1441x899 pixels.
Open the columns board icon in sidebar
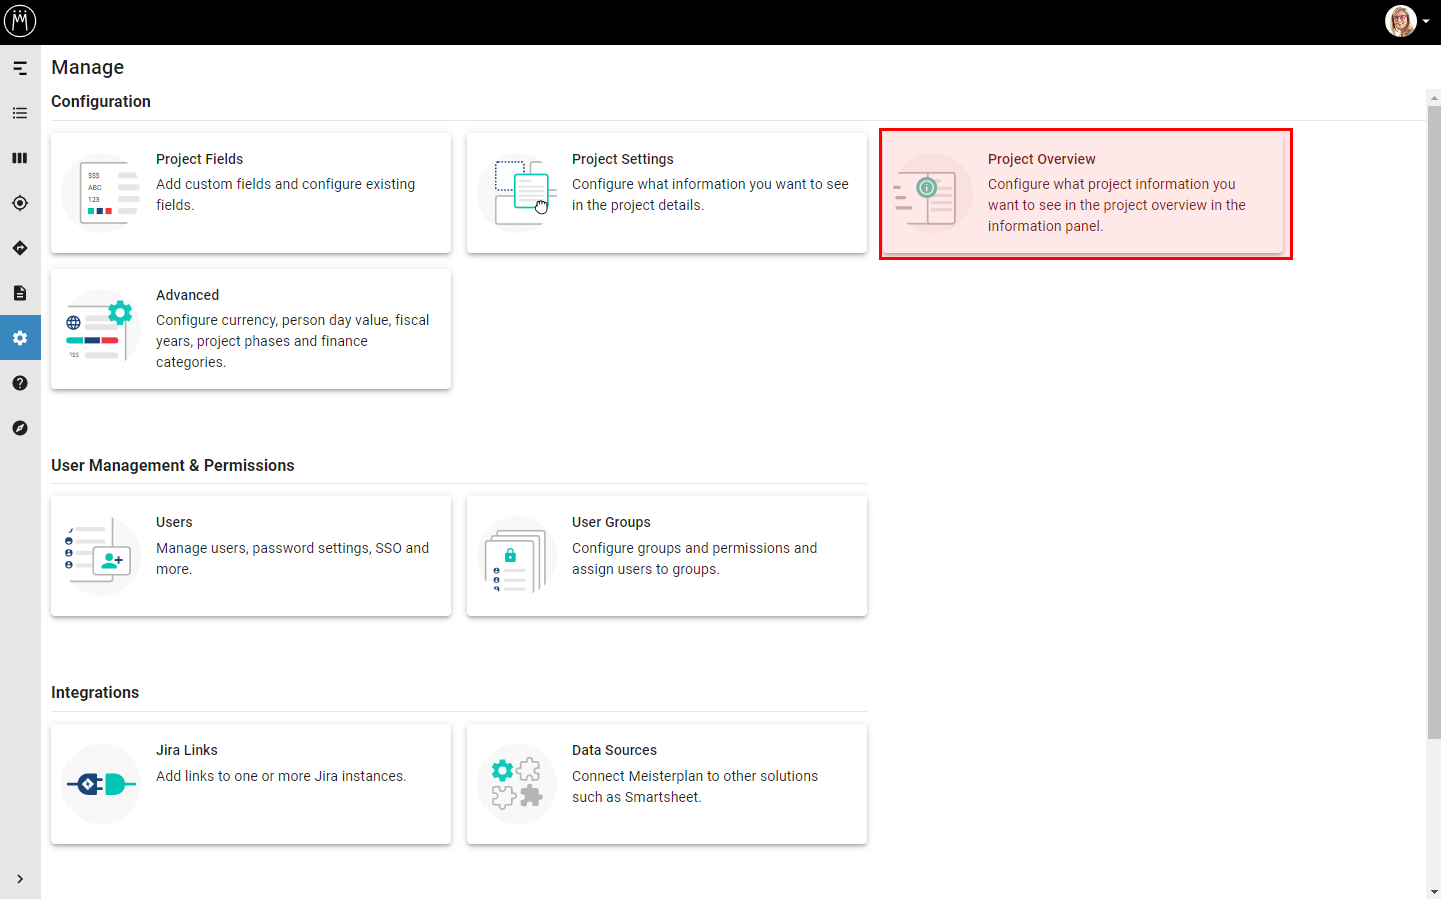(x=20, y=158)
